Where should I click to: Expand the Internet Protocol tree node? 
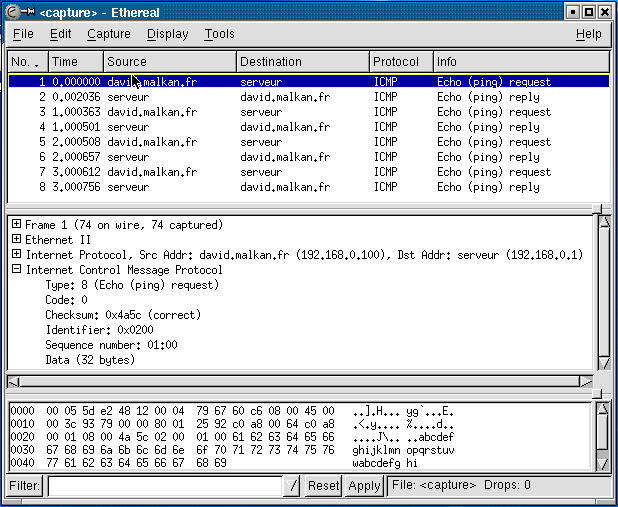[16, 254]
